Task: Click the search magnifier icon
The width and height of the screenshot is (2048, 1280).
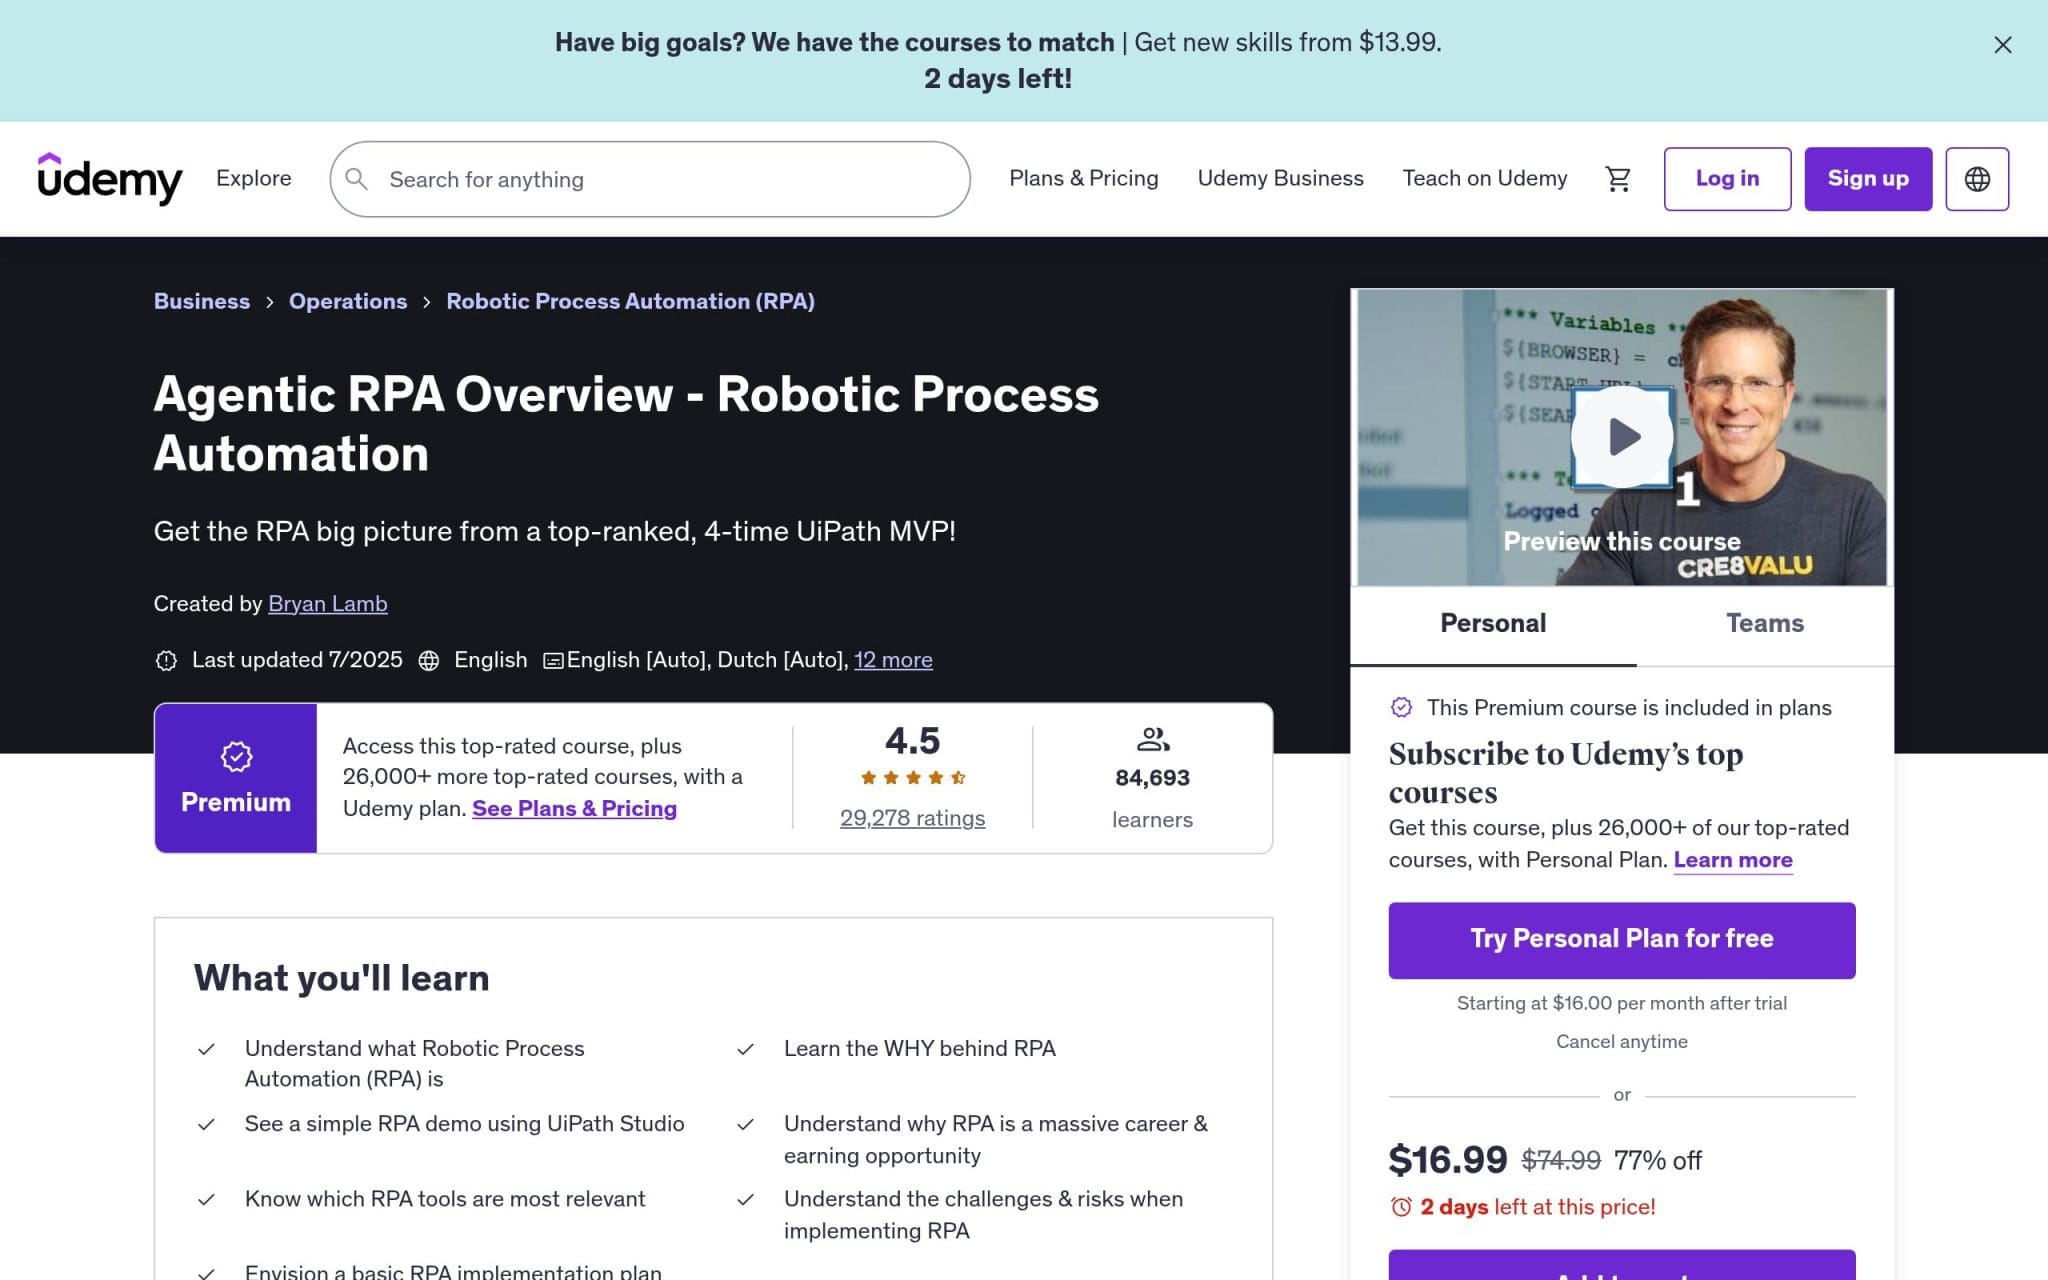Action: pyautogui.click(x=356, y=179)
